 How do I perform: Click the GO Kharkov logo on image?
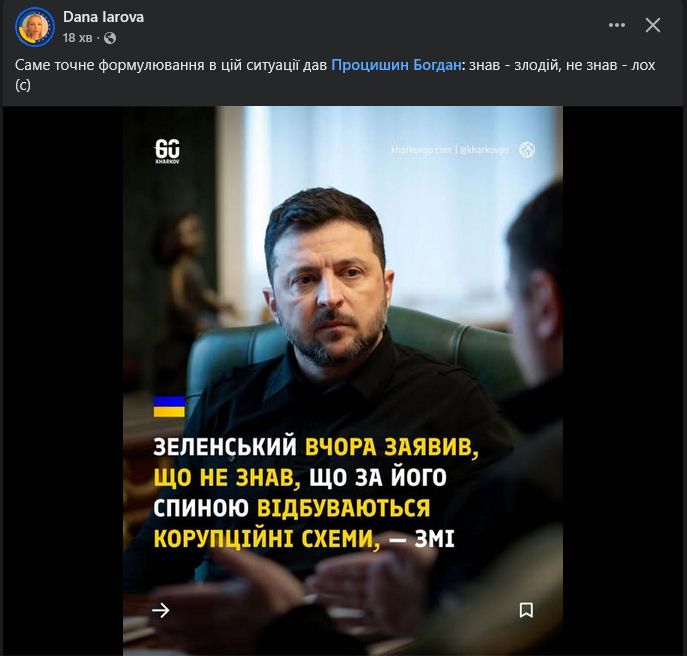[167, 151]
